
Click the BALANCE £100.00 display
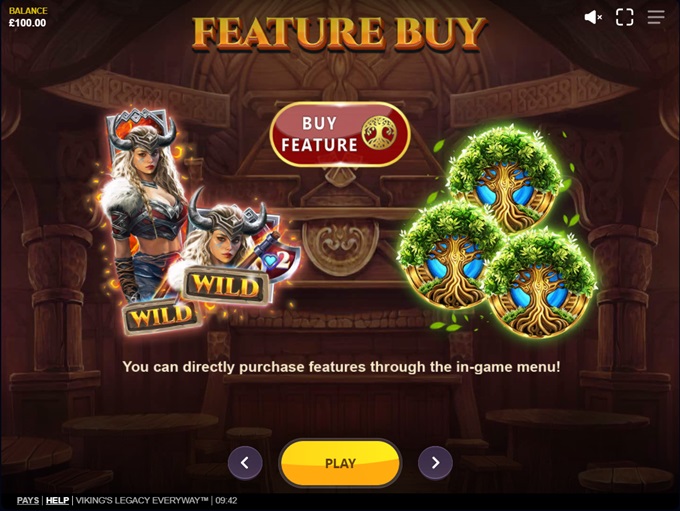[x=28, y=17]
